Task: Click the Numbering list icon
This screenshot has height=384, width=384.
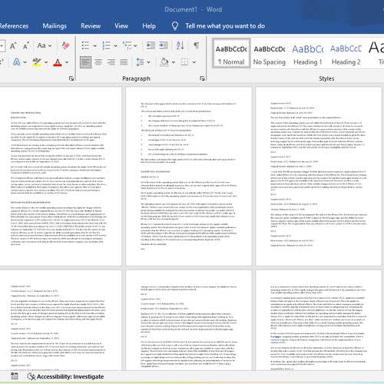Action: tap(106, 45)
